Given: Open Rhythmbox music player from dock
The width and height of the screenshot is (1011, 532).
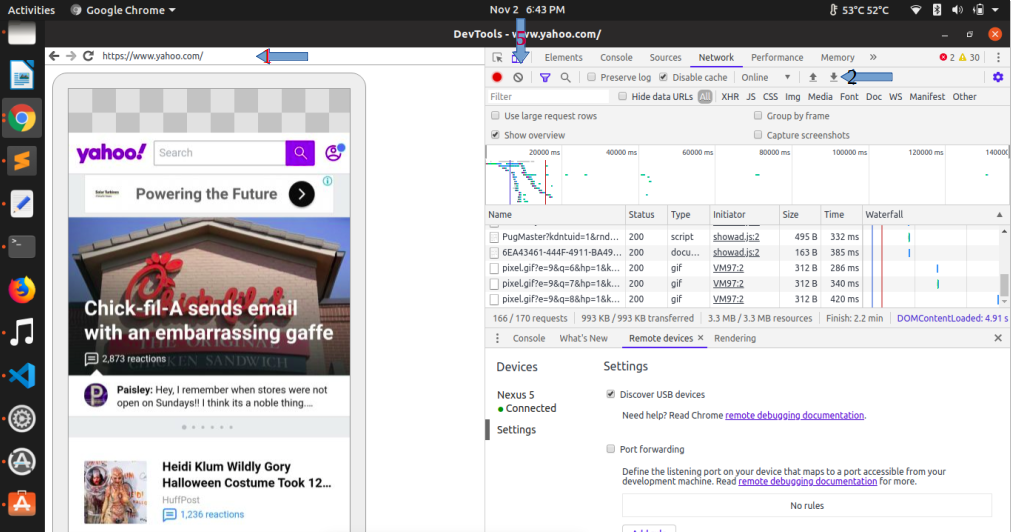Looking at the screenshot, I should (22, 333).
